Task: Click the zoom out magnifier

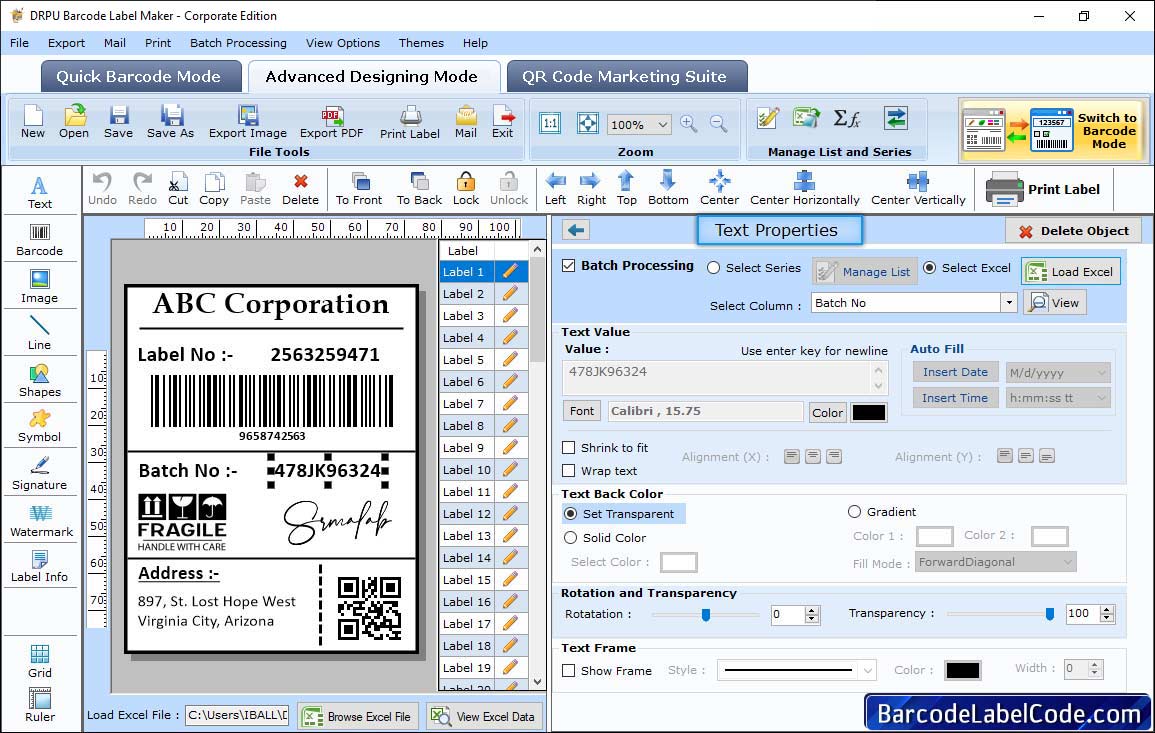Action: click(x=719, y=124)
